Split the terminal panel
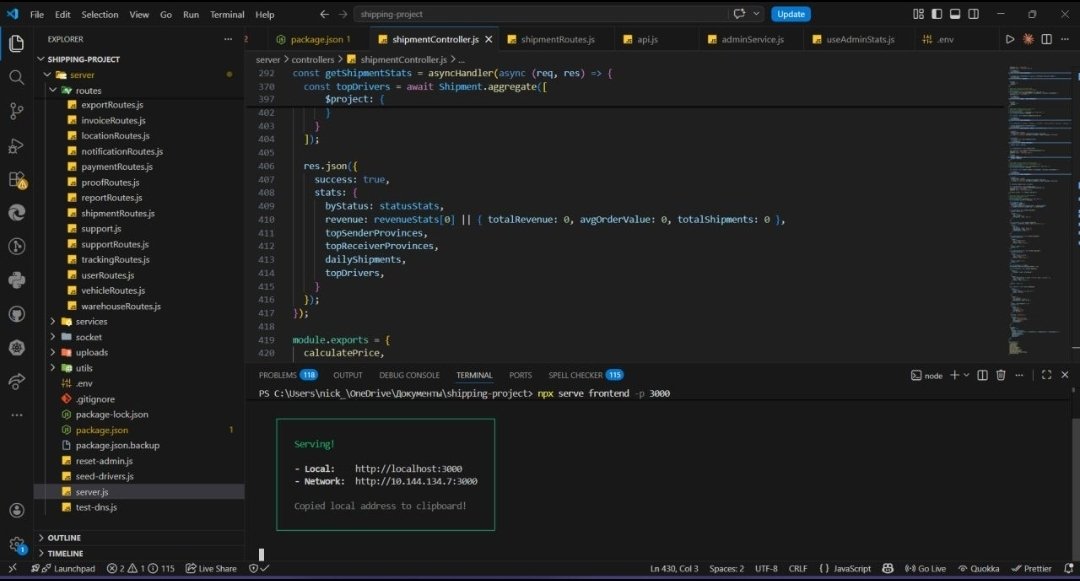Viewport: 1080px width, 581px height. click(x=982, y=375)
